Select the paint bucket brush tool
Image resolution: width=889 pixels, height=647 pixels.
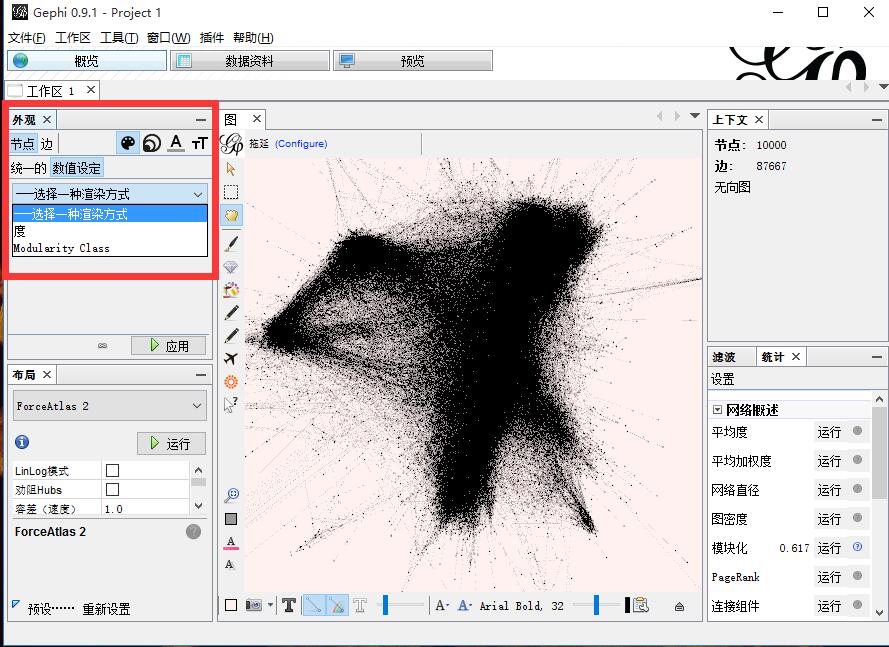tap(231, 290)
